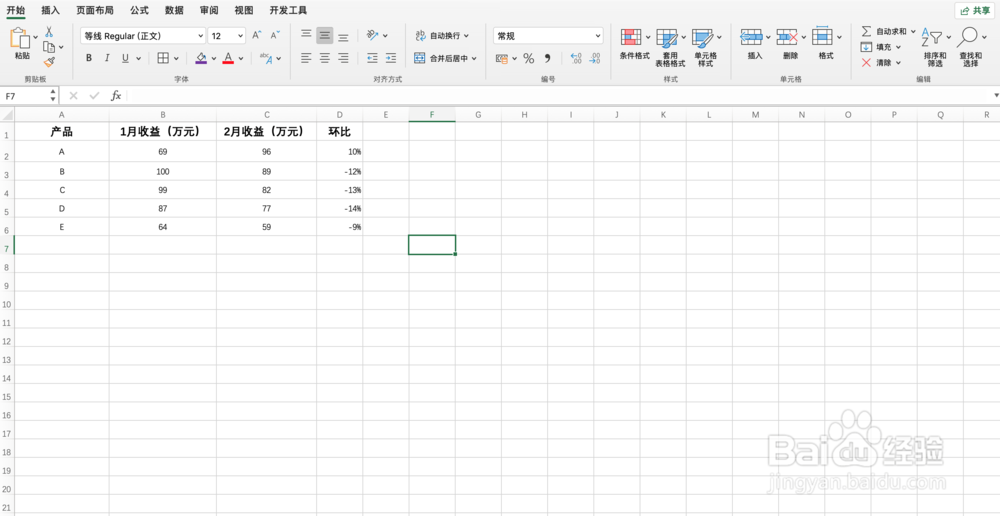
Task: Align text left
Action: point(306,58)
